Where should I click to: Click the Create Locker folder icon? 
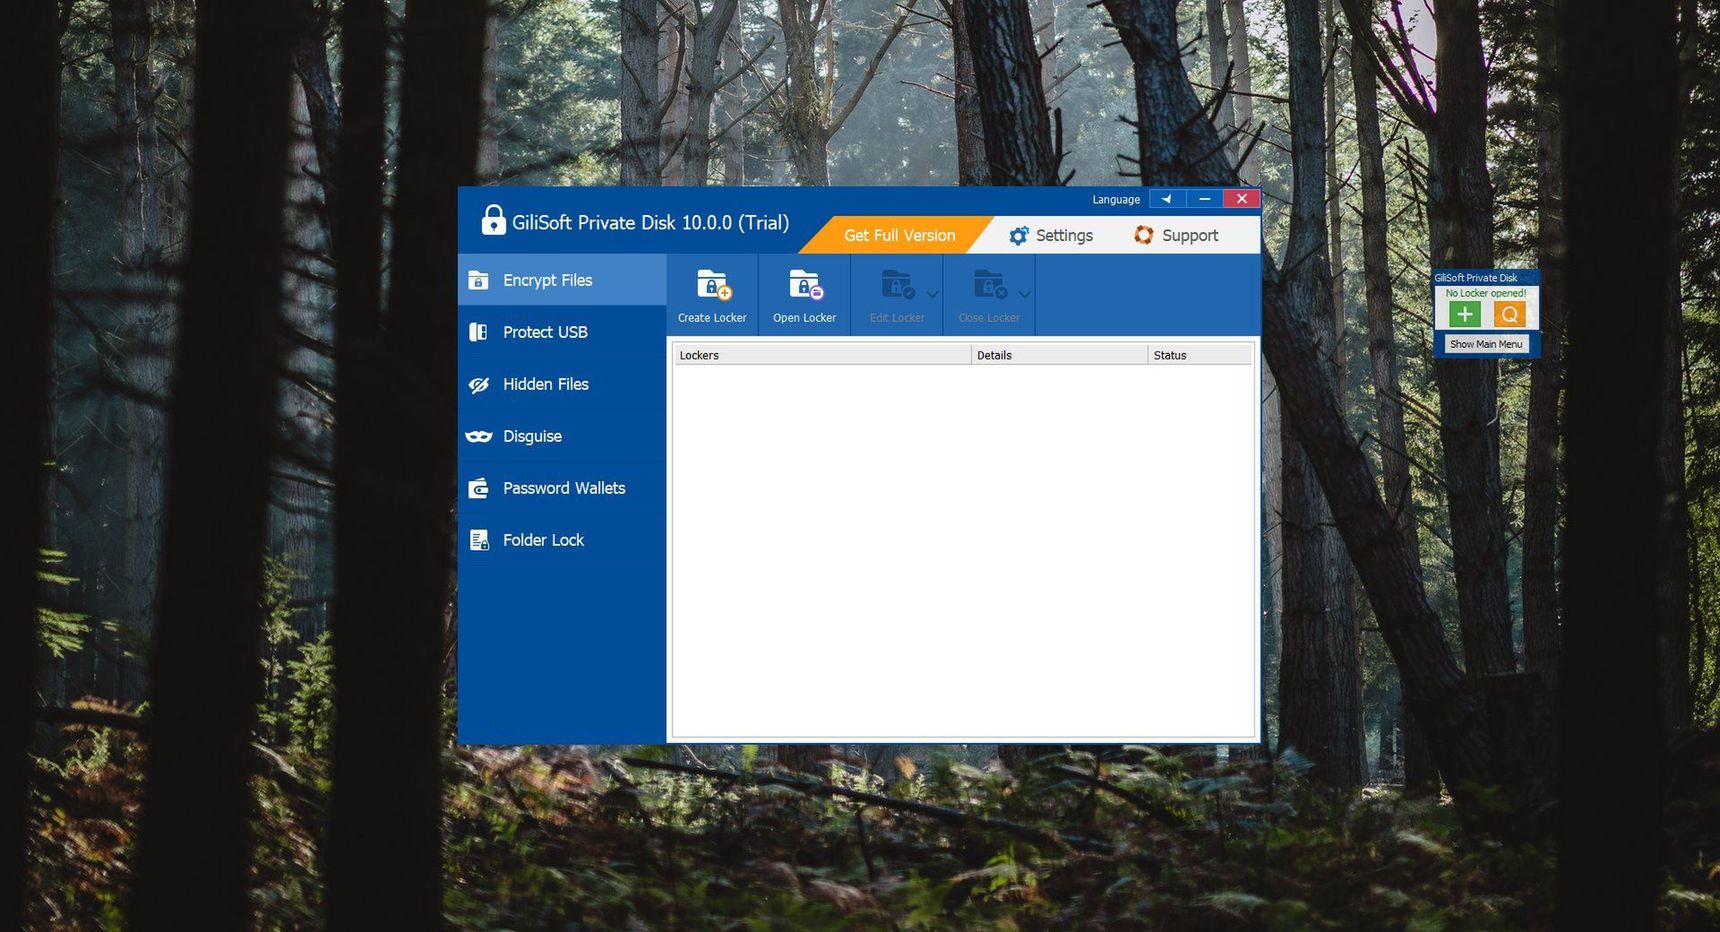713,286
